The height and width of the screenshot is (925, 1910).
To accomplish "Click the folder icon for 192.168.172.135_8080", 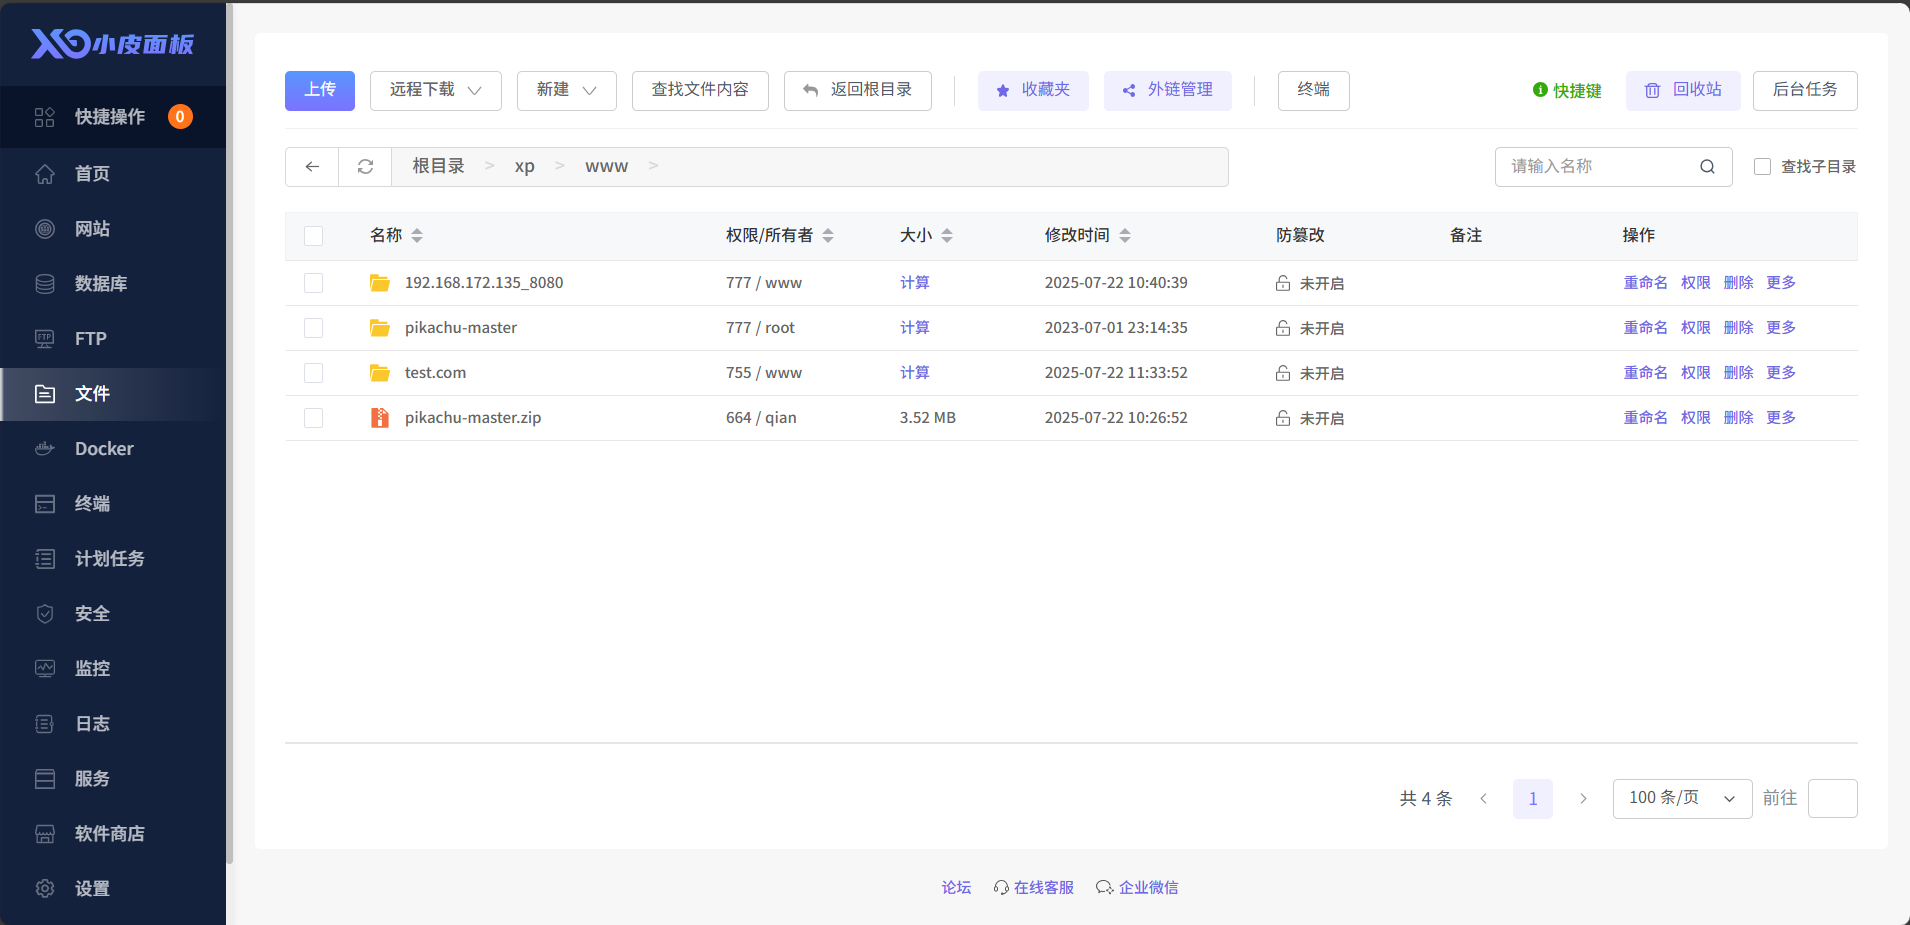I will 380,283.
